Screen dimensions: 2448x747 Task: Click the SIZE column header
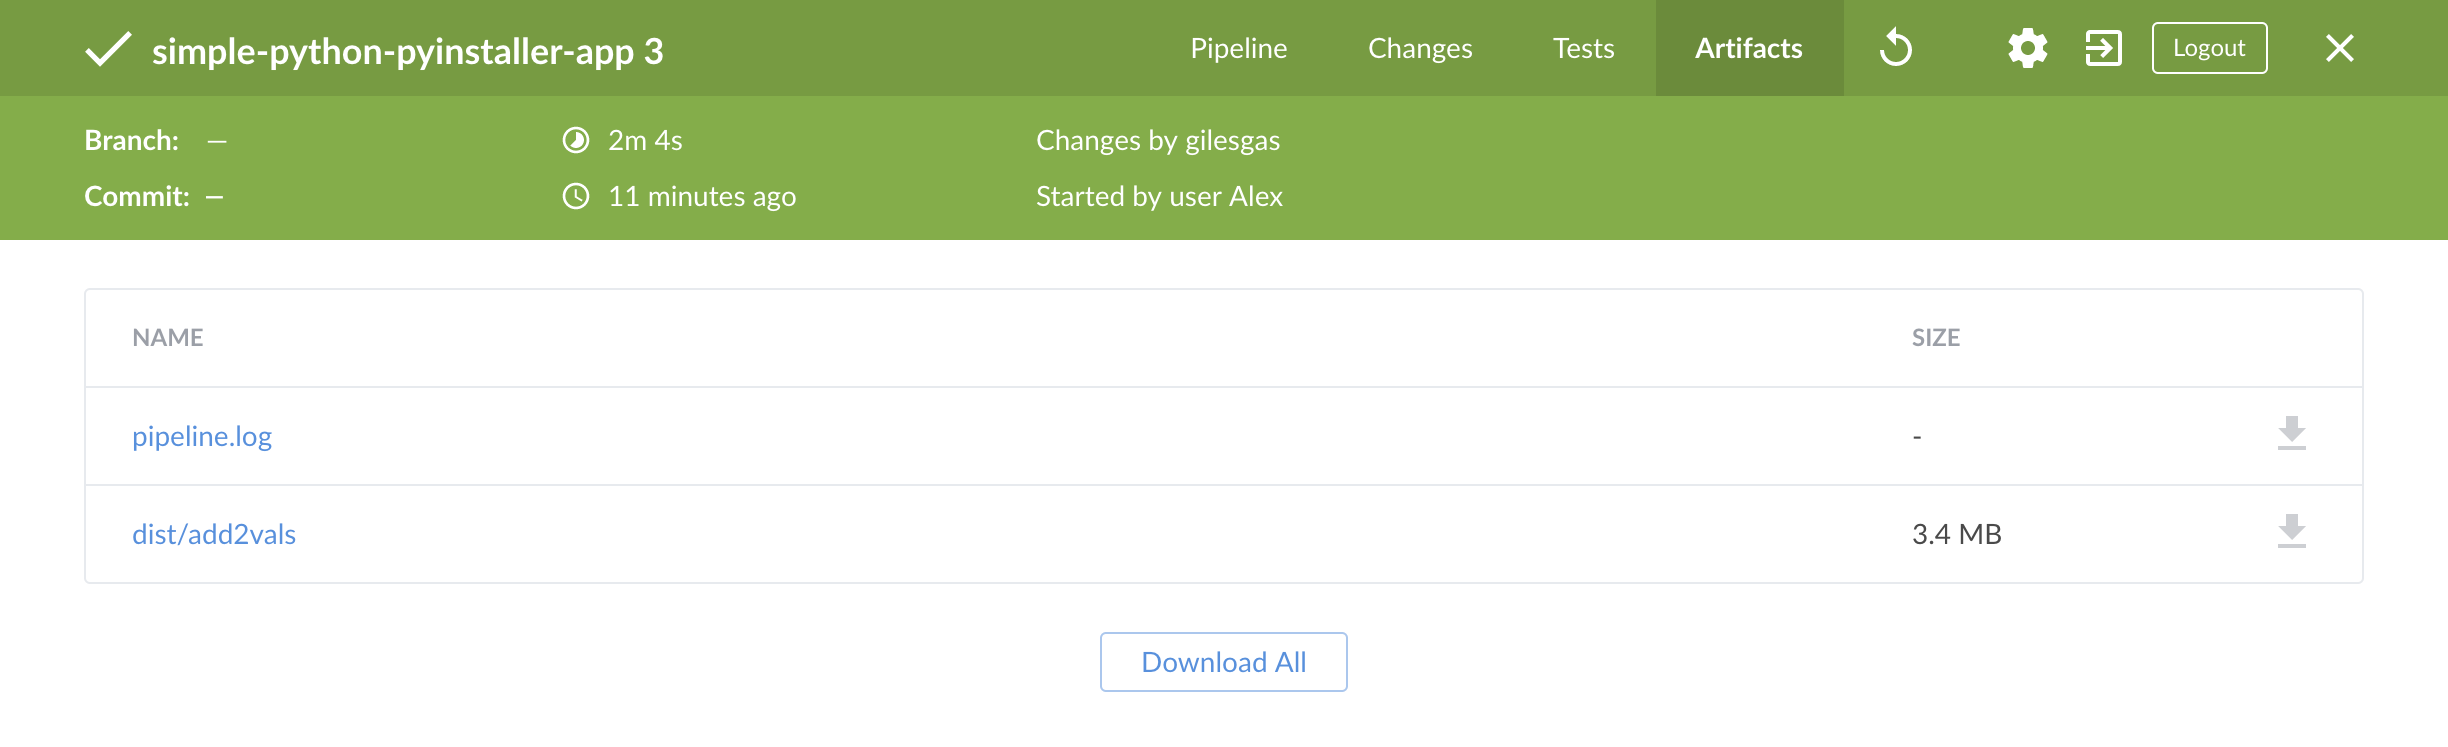(1935, 338)
